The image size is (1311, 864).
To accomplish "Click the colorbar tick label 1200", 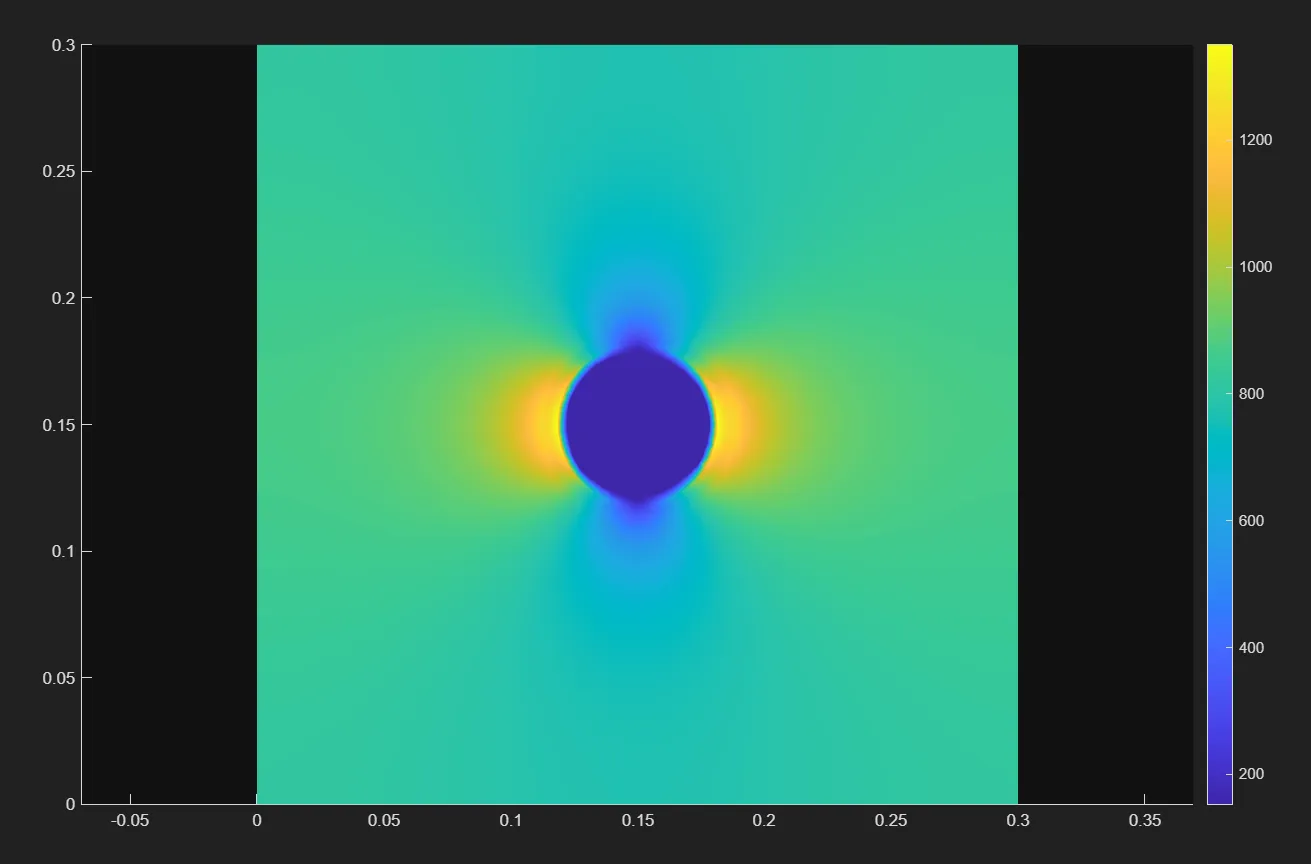I will 1254,140.
